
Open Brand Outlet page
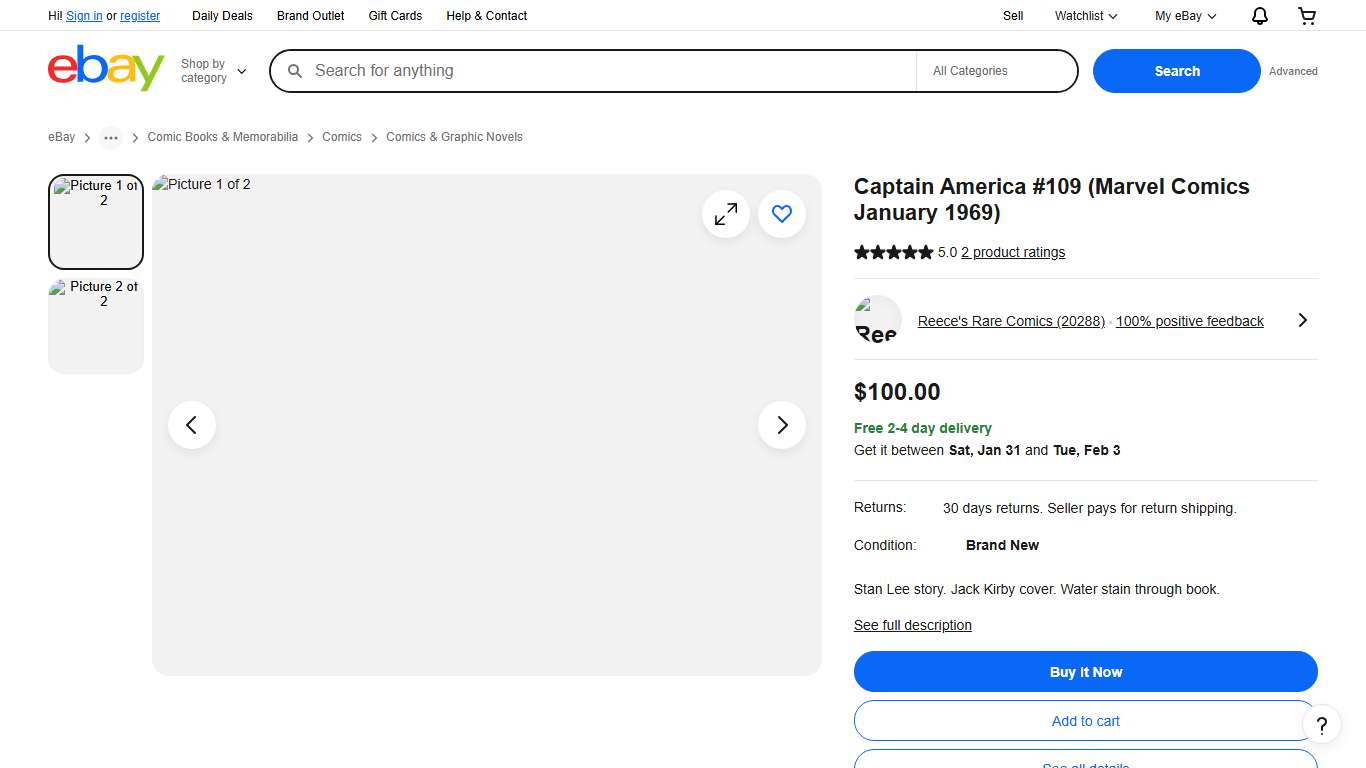(x=310, y=16)
